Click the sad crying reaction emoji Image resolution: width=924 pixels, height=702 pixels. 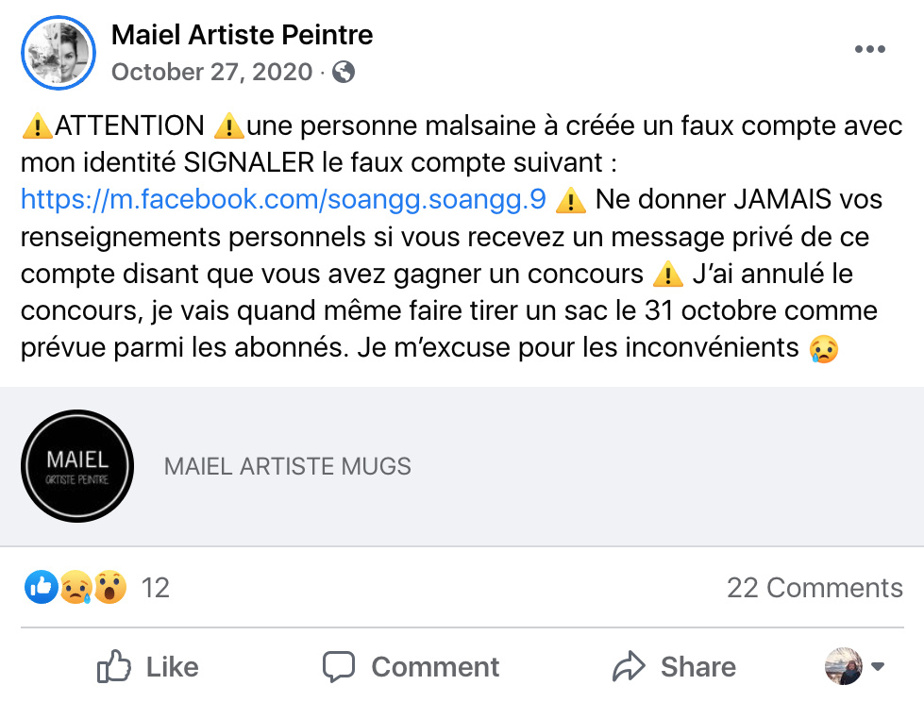tap(76, 587)
